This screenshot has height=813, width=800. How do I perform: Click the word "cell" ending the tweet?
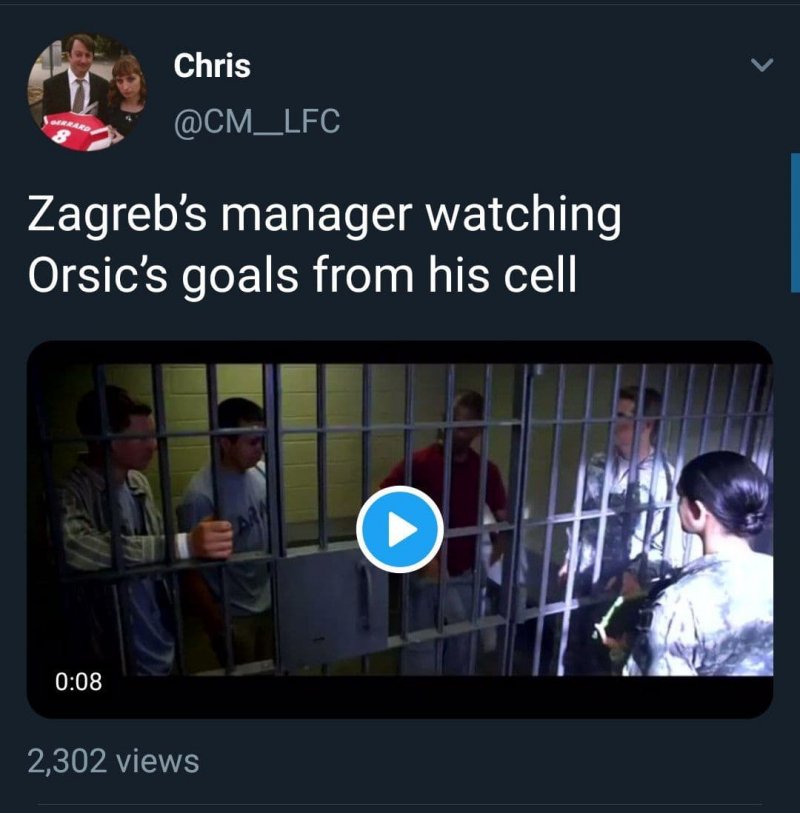pyautogui.click(x=541, y=276)
